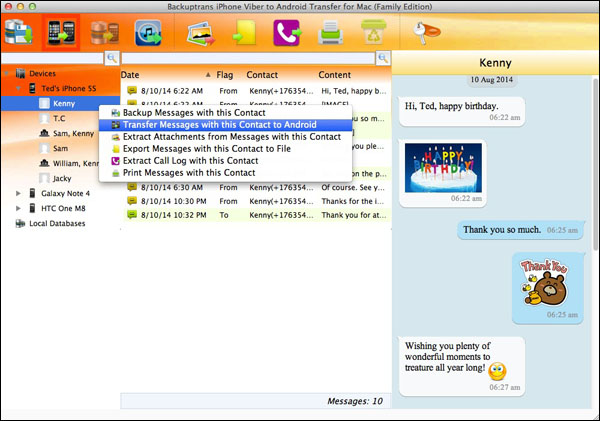Select the William, Kenny group chat
600x421 pixels.
click(69, 163)
